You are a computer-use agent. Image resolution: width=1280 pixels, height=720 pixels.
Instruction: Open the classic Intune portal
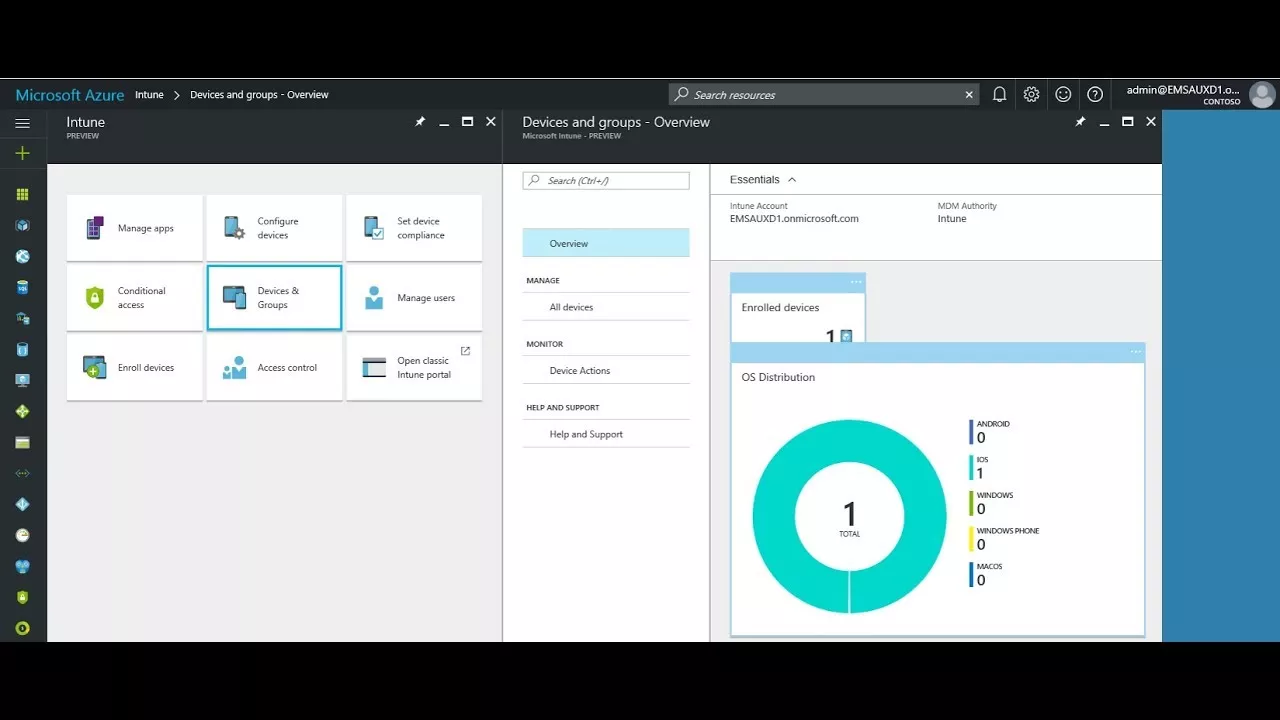point(414,367)
